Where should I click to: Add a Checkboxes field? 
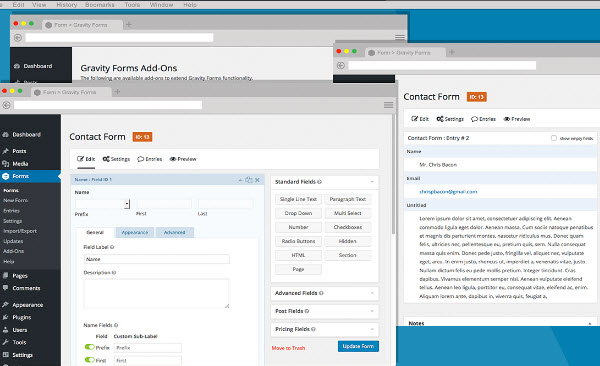(347, 227)
